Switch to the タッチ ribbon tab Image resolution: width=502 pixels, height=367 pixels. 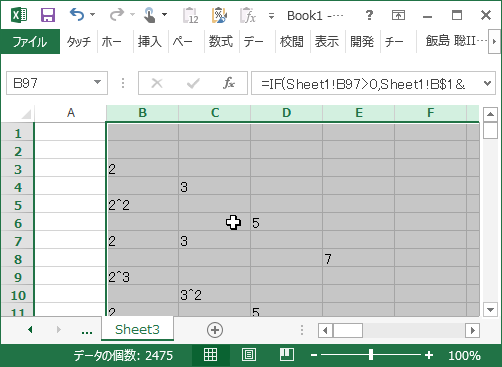point(79,42)
